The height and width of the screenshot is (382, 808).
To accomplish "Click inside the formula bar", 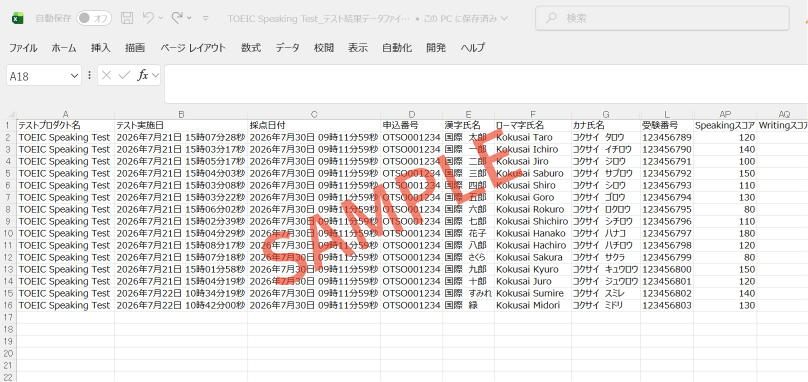I will (486, 84).
